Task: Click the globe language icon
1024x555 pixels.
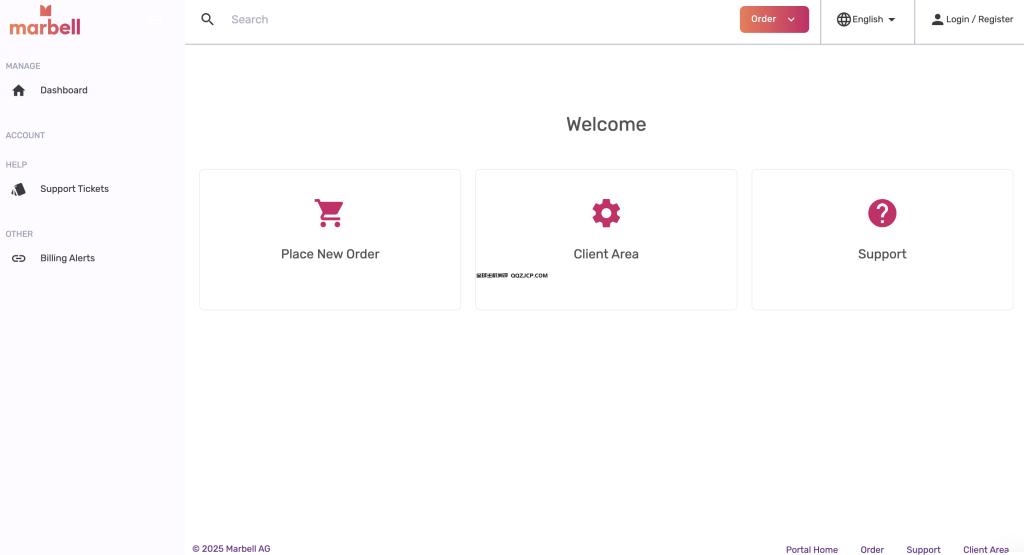Action: click(843, 19)
